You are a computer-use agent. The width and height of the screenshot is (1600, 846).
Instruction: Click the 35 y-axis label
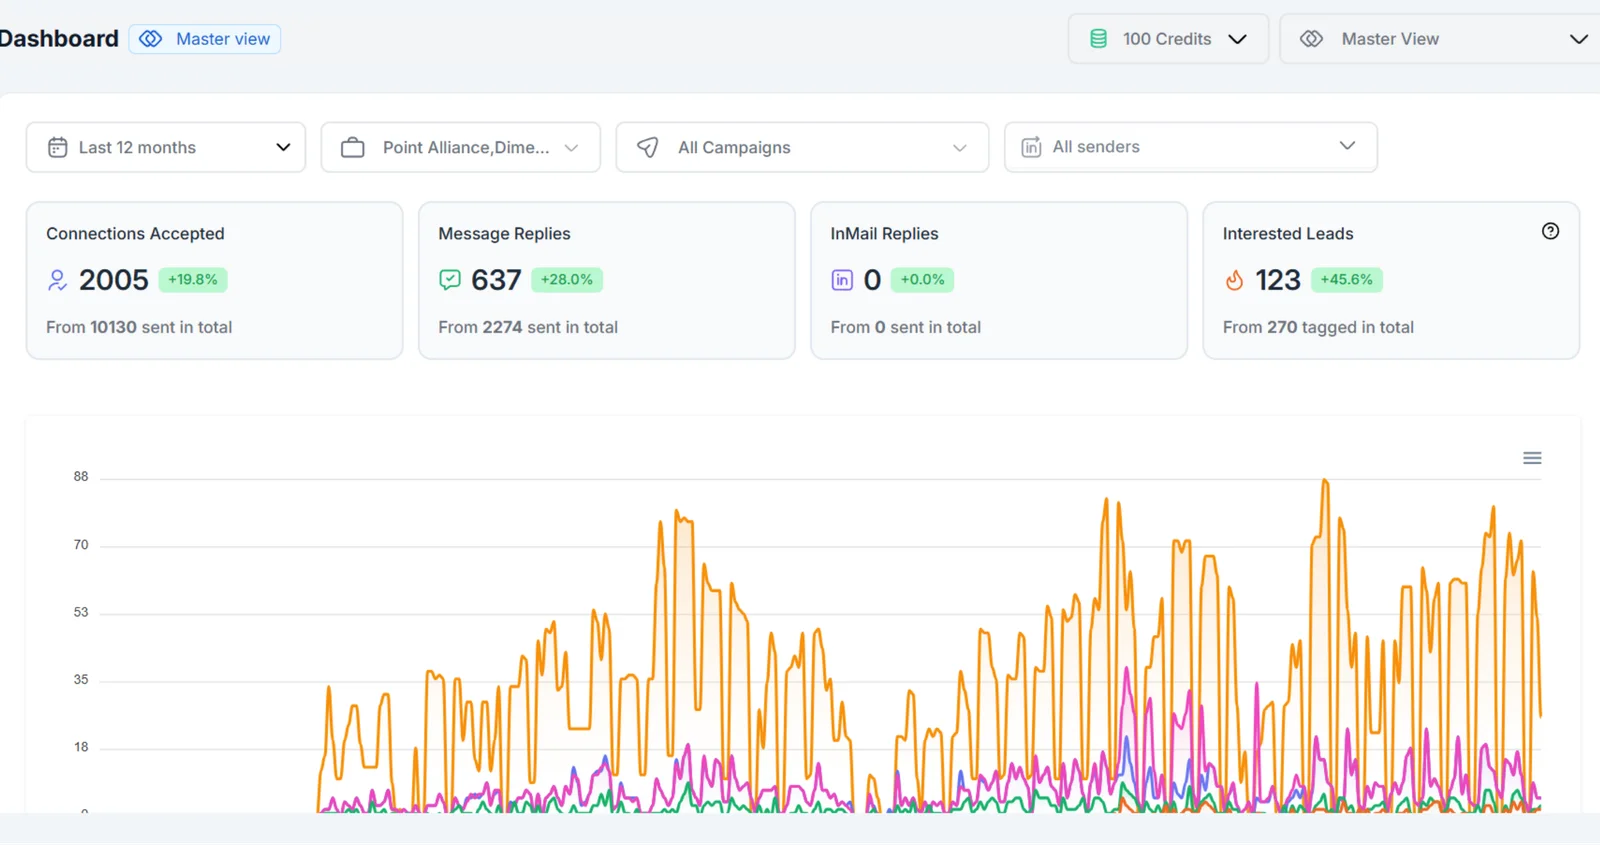pyautogui.click(x=81, y=680)
